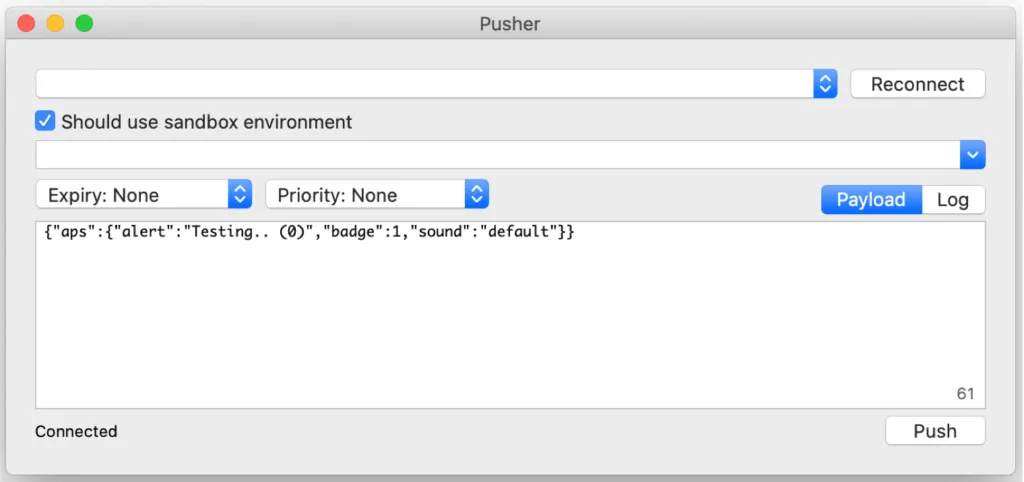Image resolution: width=1024 pixels, height=482 pixels.
Task: Click the blue arrows on the Expiry selector
Action: [240, 195]
